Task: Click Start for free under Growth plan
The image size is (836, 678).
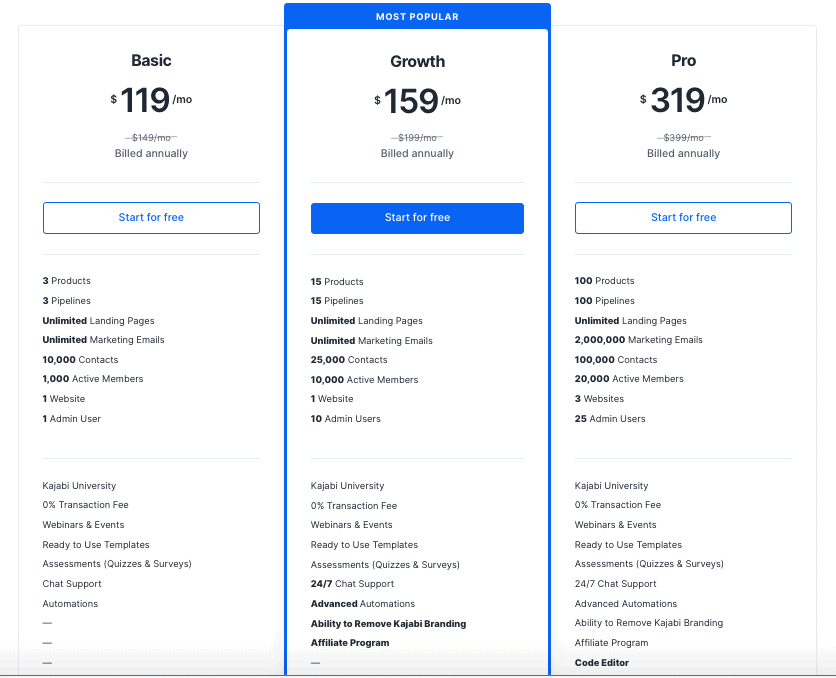Action: click(417, 218)
